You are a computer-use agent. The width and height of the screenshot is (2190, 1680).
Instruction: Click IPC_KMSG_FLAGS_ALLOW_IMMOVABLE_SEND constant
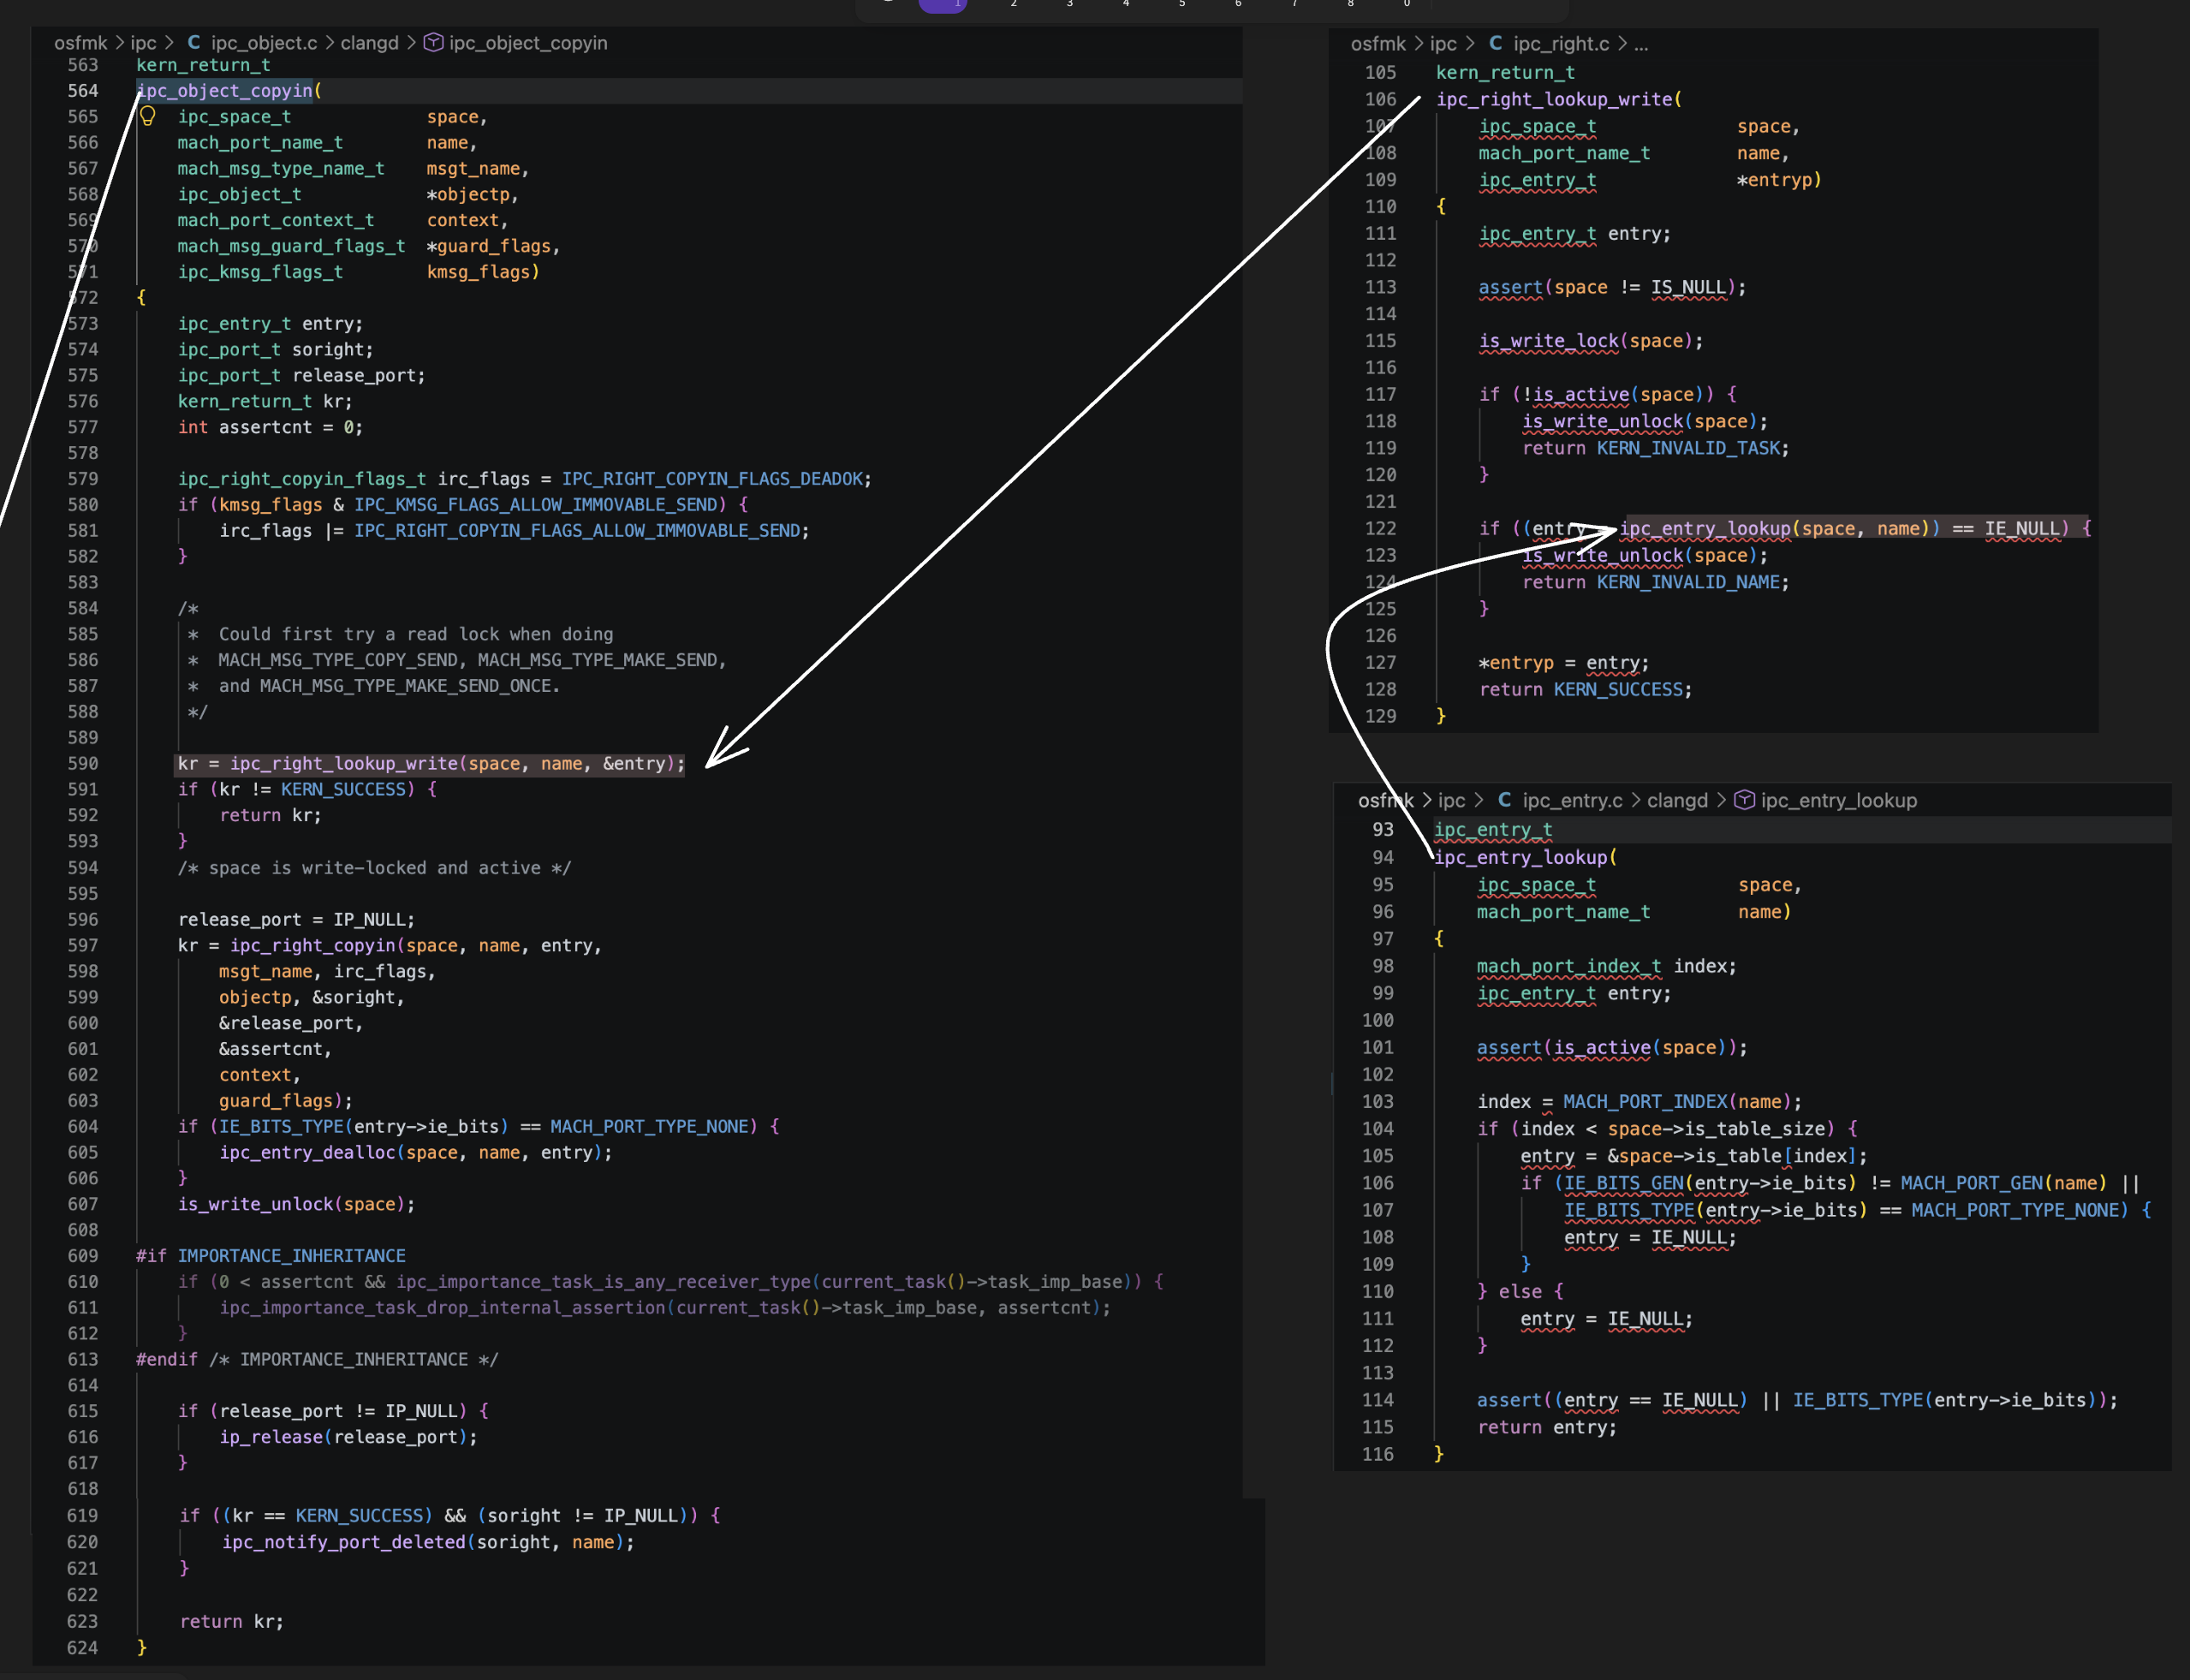pos(536,505)
